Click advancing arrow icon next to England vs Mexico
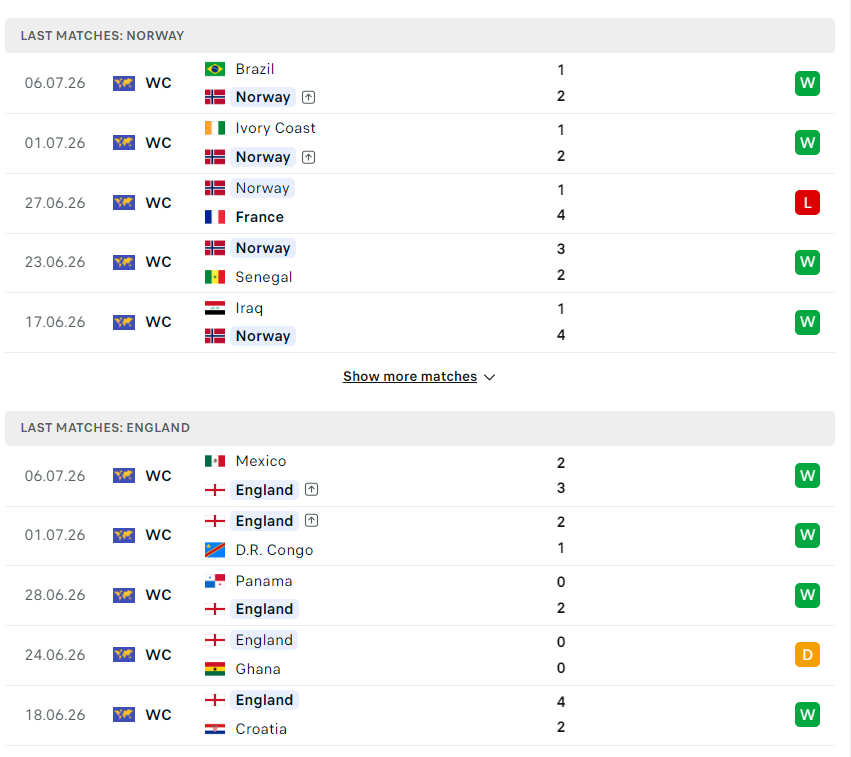This screenshot has width=851, height=757. (311, 489)
